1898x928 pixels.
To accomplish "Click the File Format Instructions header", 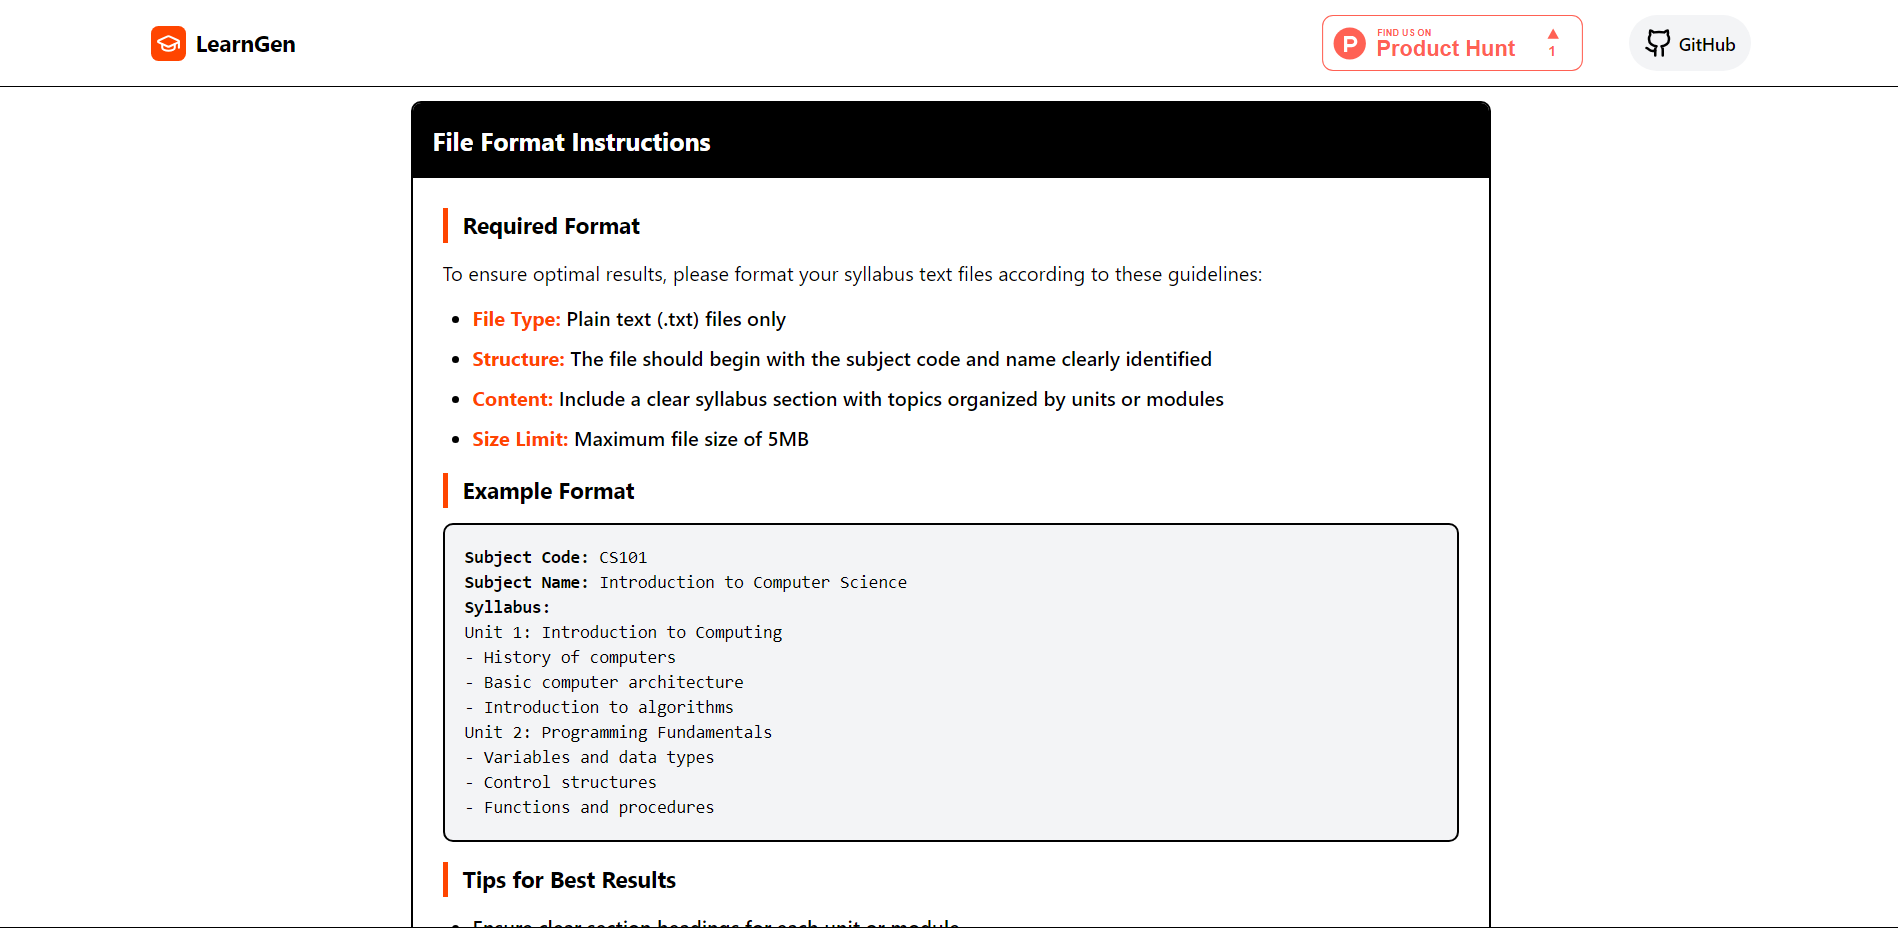I will [x=572, y=142].
